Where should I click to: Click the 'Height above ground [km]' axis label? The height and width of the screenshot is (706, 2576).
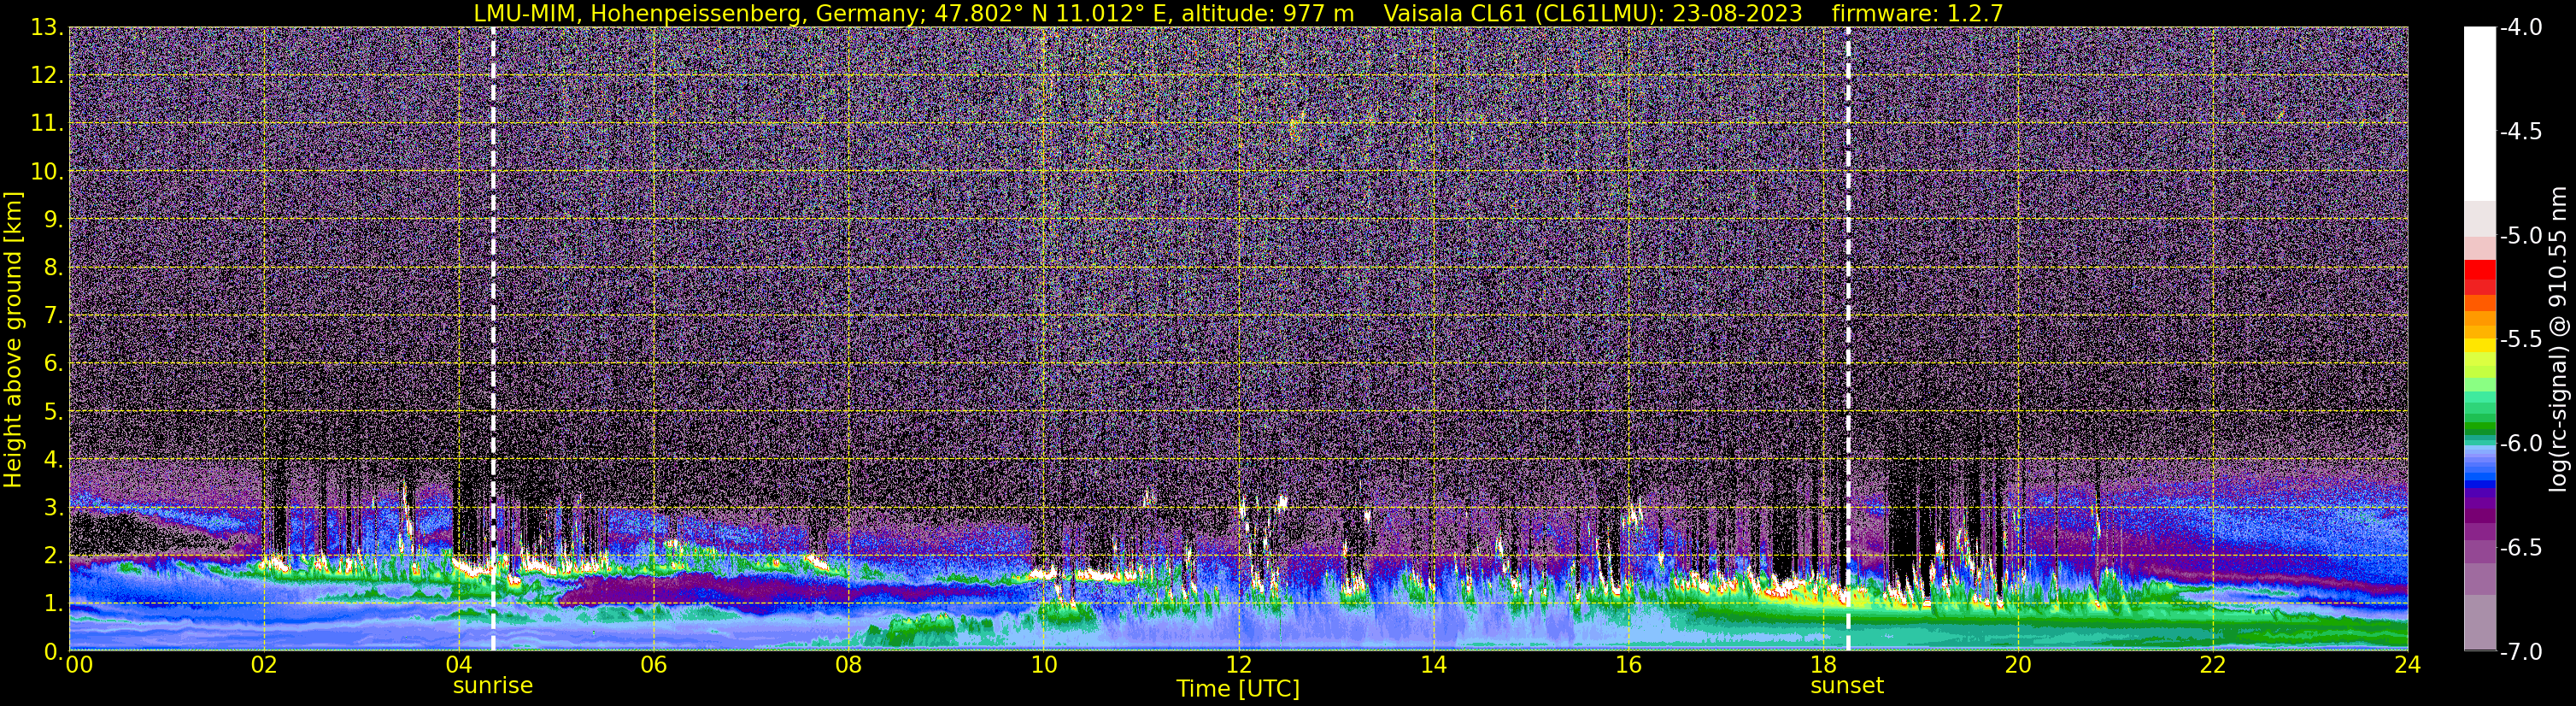pos(13,340)
